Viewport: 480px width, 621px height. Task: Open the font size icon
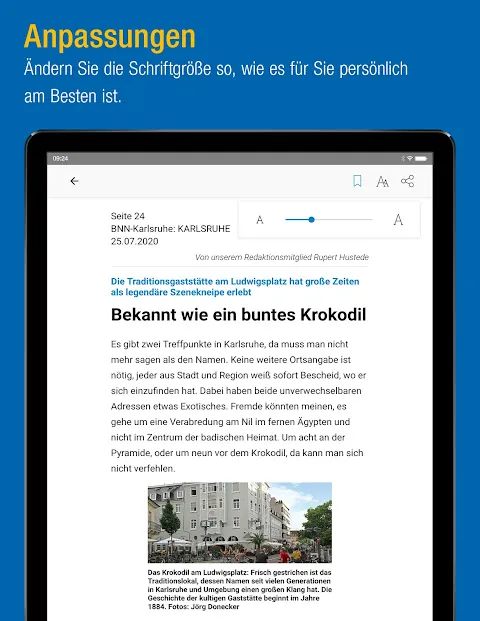[382, 181]
